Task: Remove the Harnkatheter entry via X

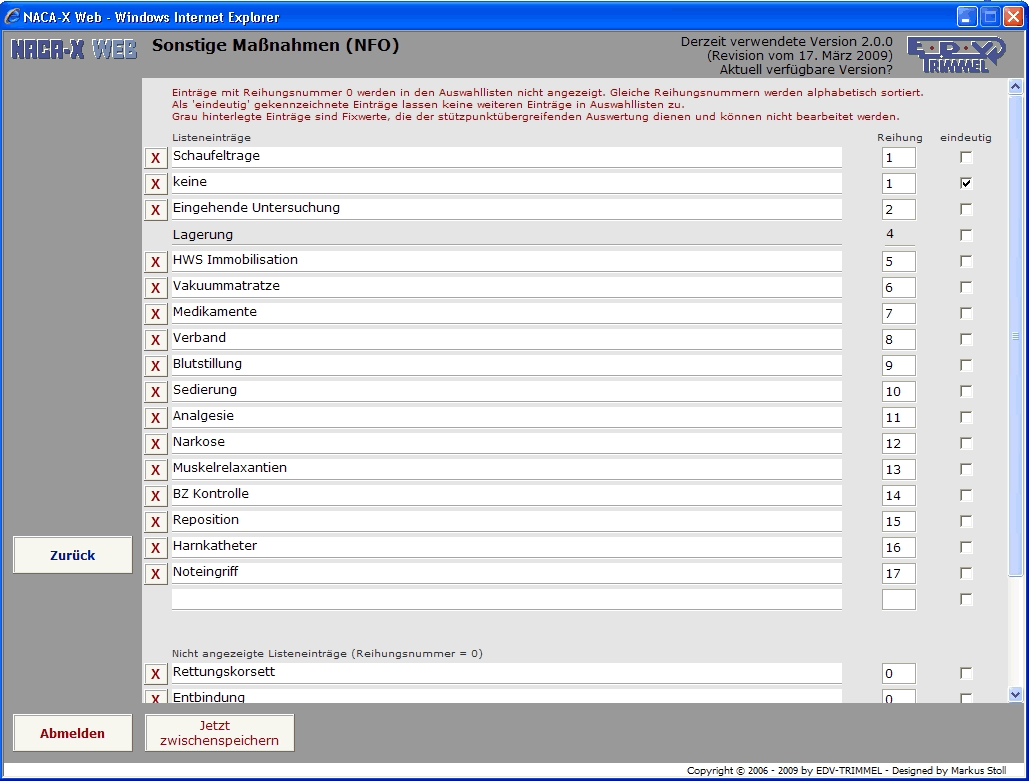Action: click(156, 548)
